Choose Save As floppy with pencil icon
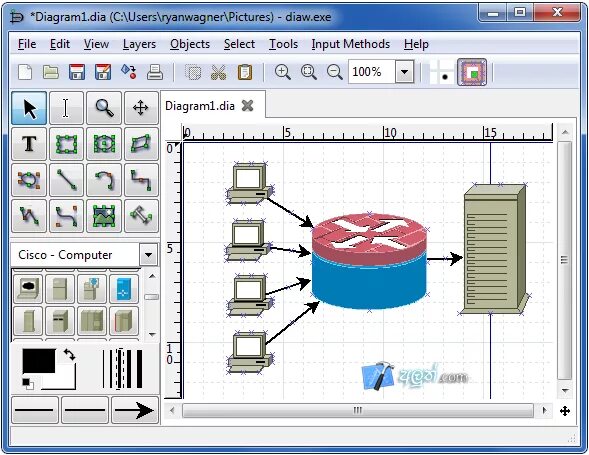This screenshot has width=589, height=455. coord(103,72)
